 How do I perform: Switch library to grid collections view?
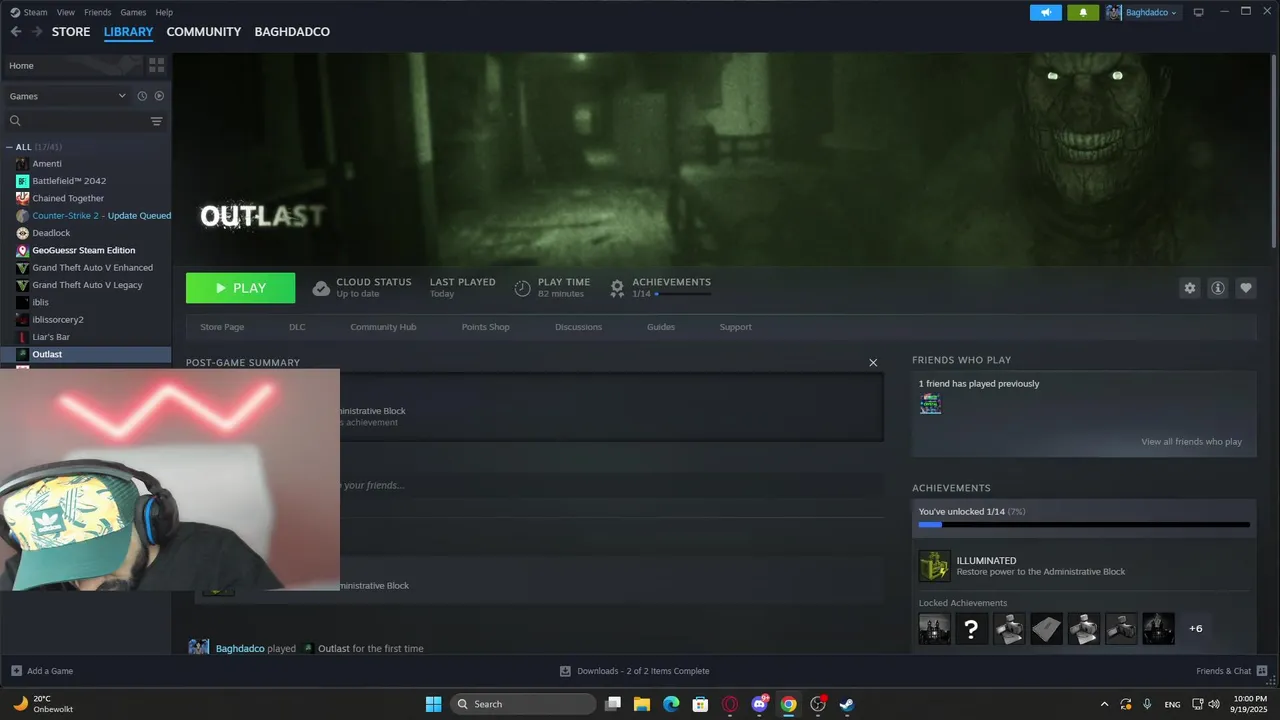(156, 65)
